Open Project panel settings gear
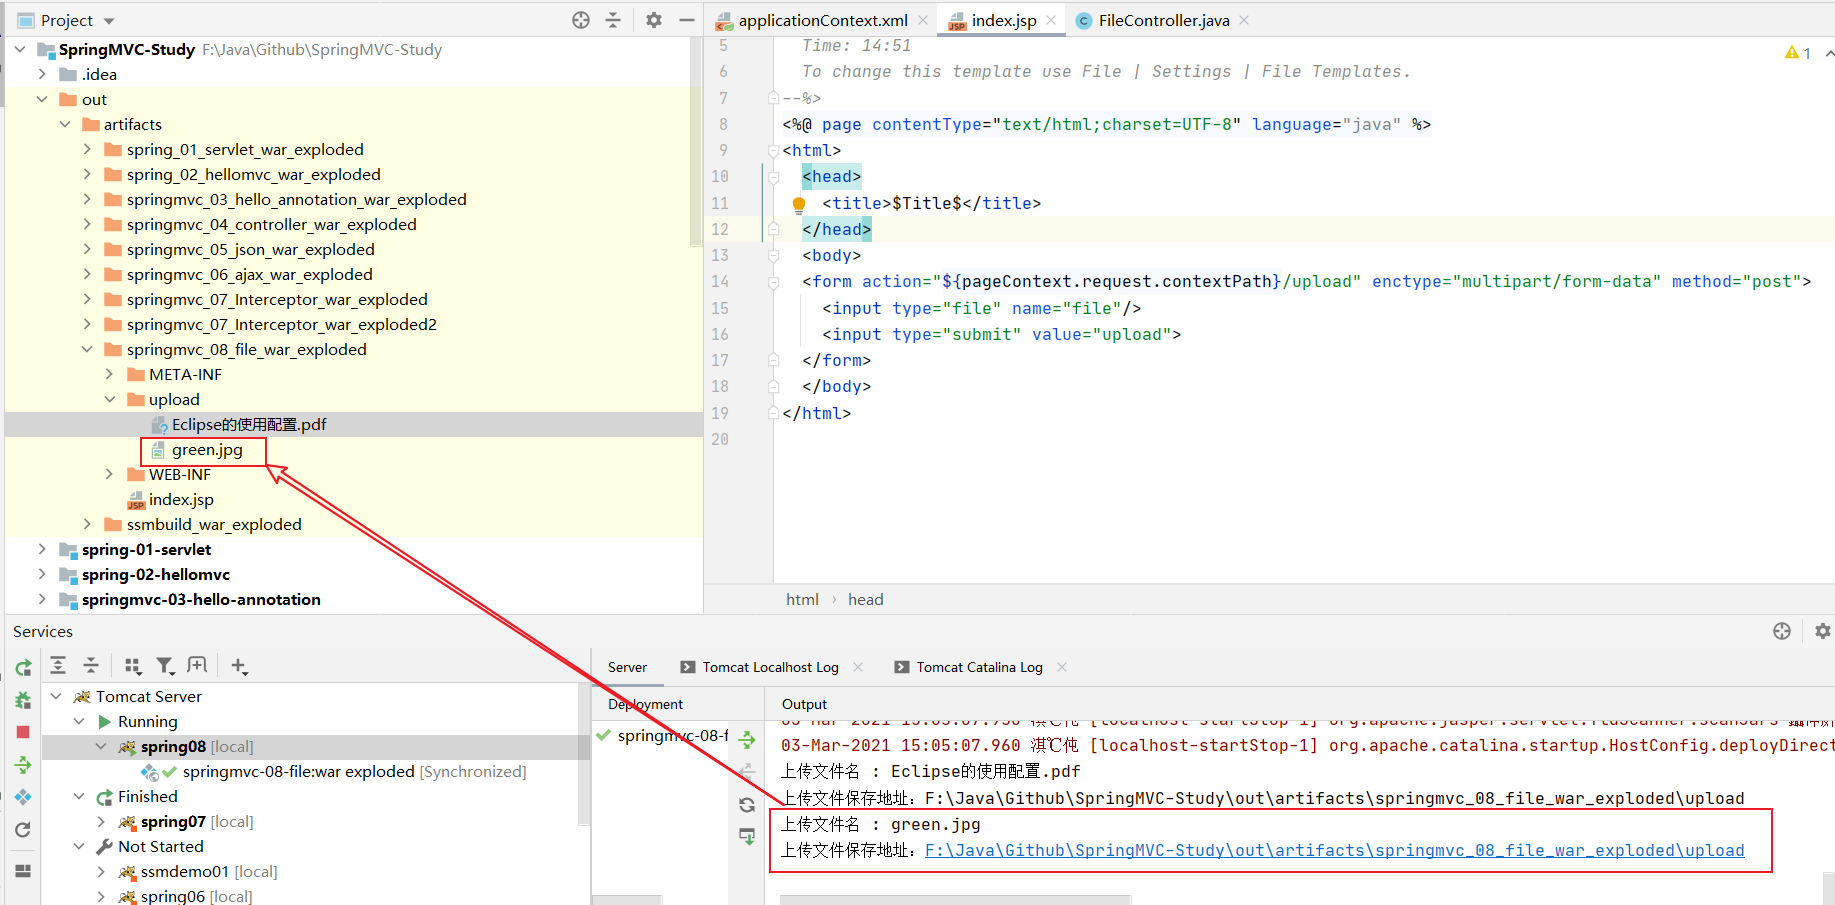1835x905 pixels. [x=653, y=20]
